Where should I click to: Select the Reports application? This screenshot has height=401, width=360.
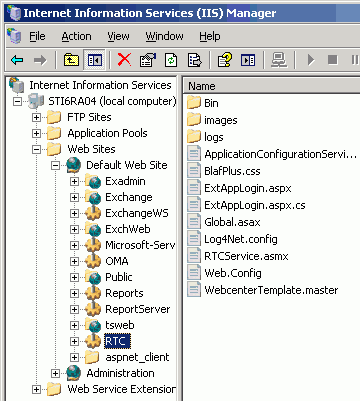coord(124,293)
